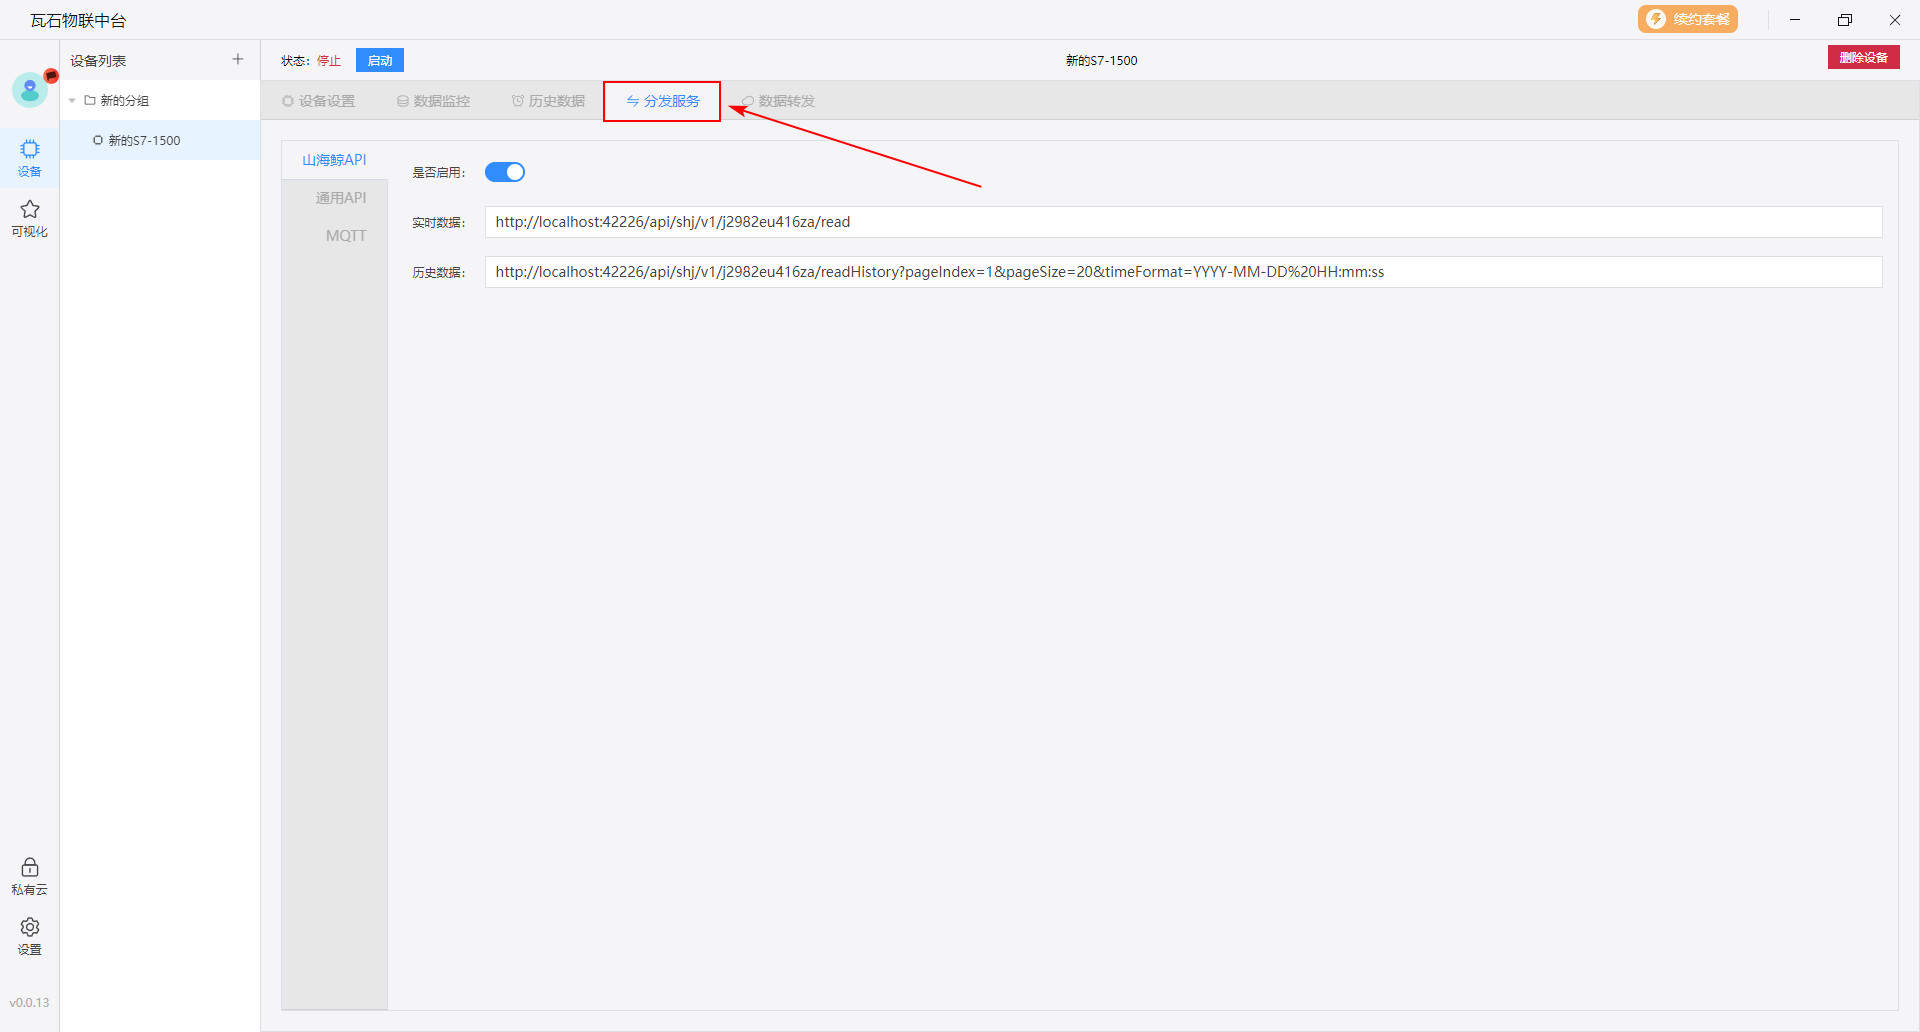
Task: Collapse the 新的分组 tree arrow
Action: coord(72,100)
